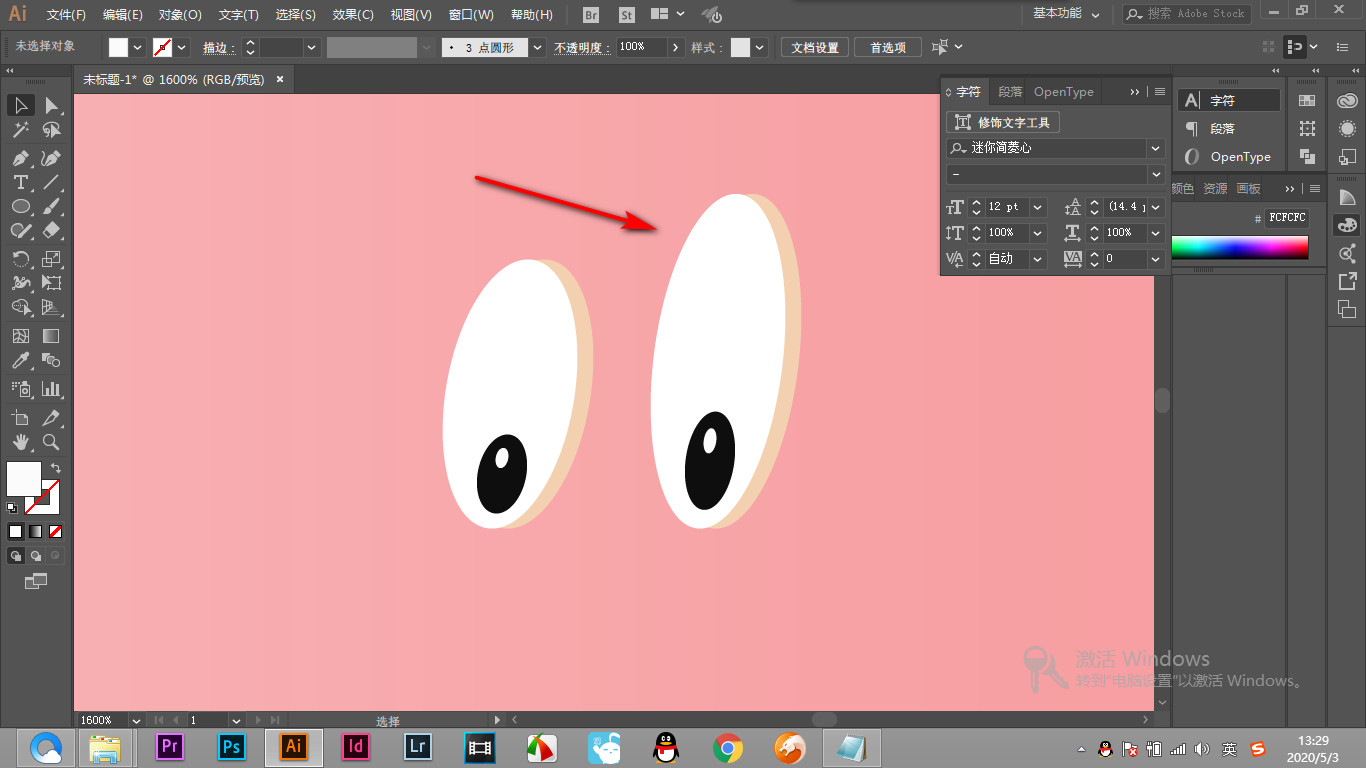This screenshot has width=1366, height=768.
Task: Select the Hand tool
Action: (20, 441)
